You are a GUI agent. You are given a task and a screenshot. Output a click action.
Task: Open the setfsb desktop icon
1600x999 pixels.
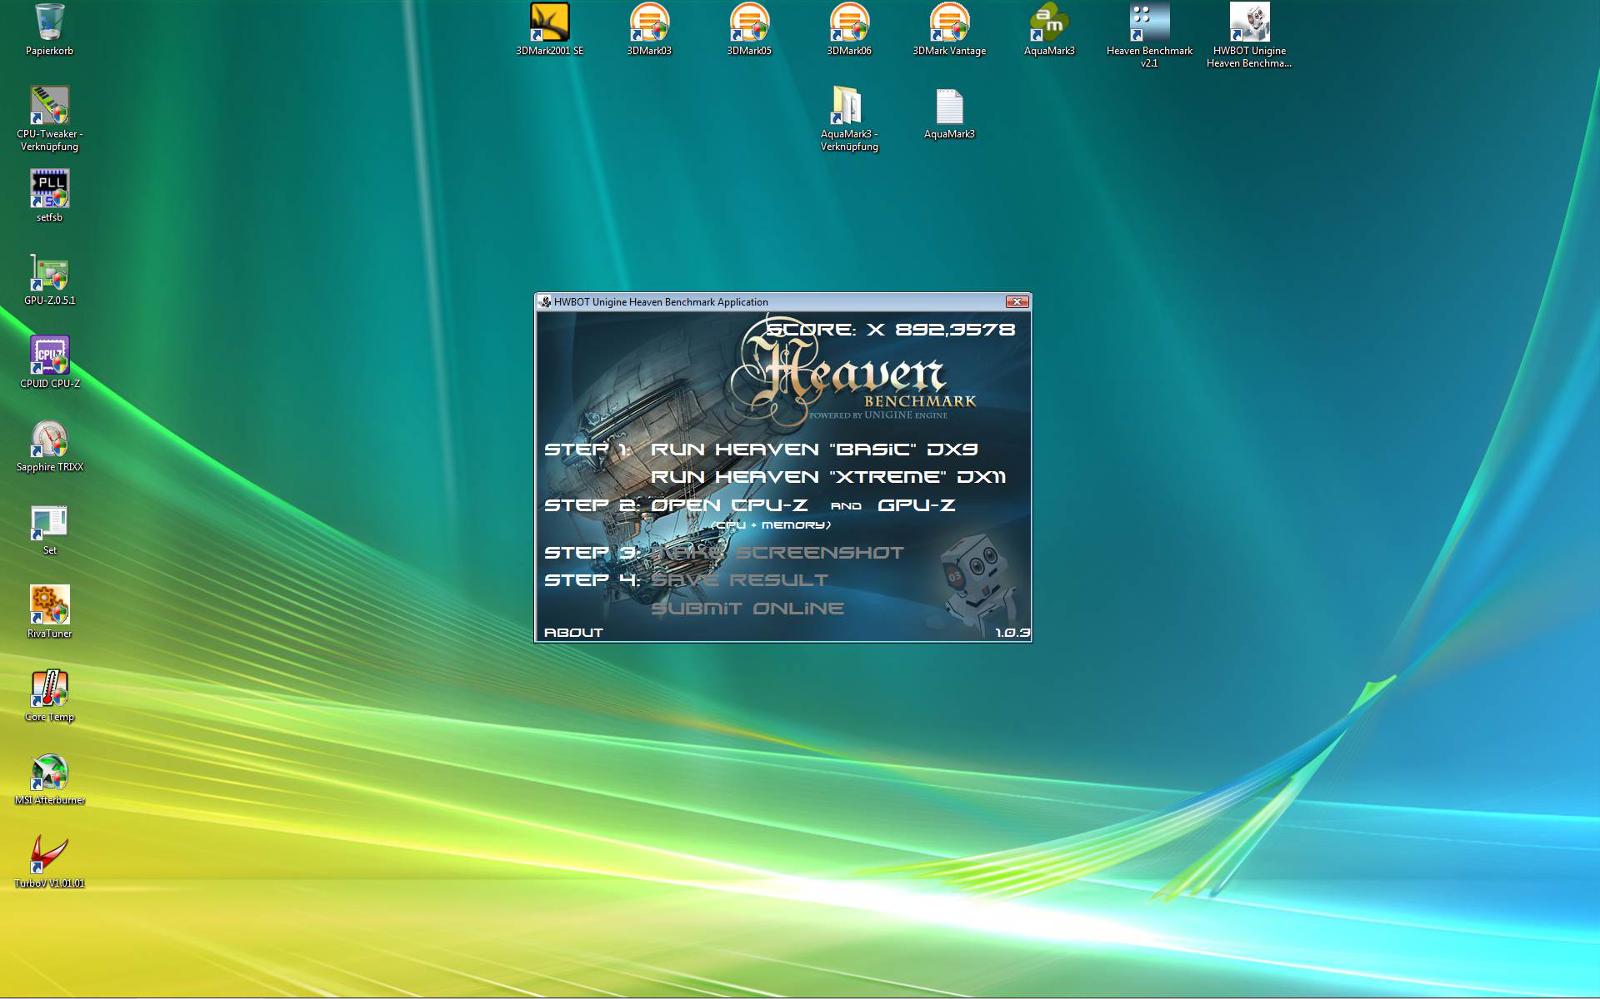point(49,195)
